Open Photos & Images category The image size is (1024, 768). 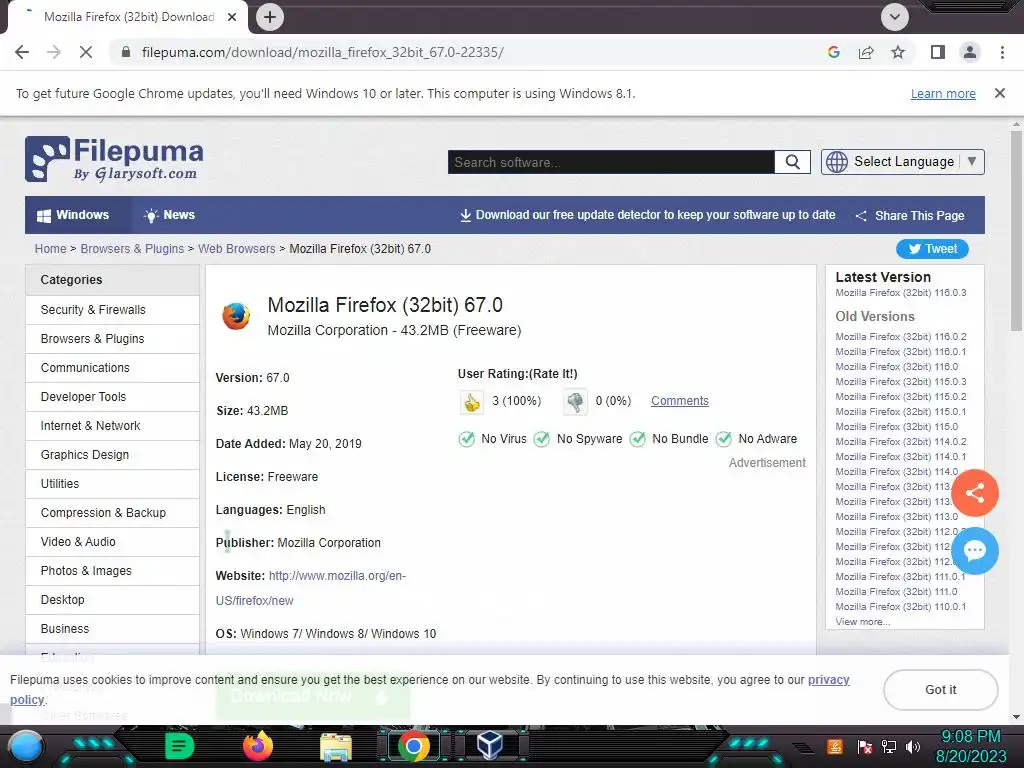pyautogui.click(x=112, y=571)
